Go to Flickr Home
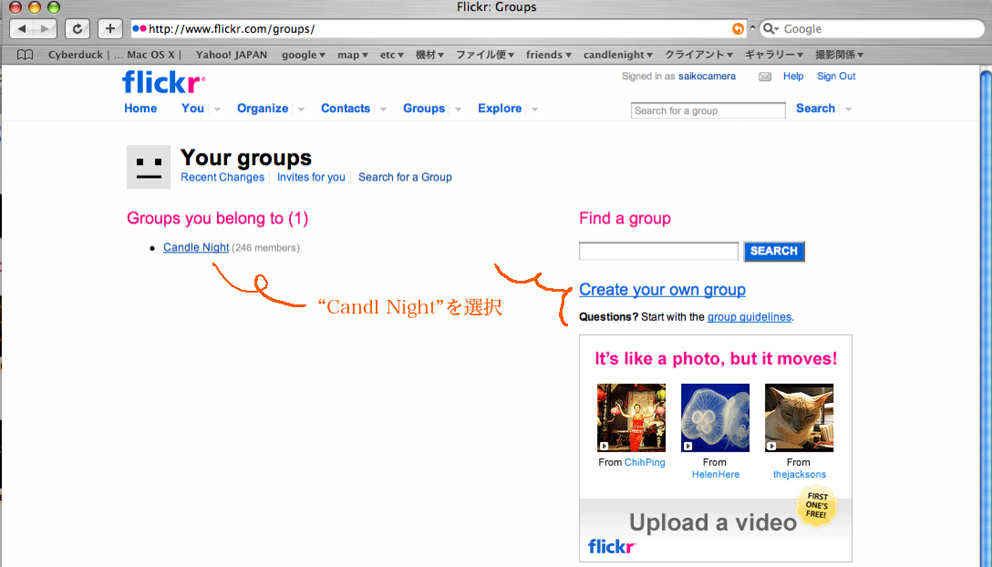The width and height of the screenshot is (992, 567). point(140,108)
